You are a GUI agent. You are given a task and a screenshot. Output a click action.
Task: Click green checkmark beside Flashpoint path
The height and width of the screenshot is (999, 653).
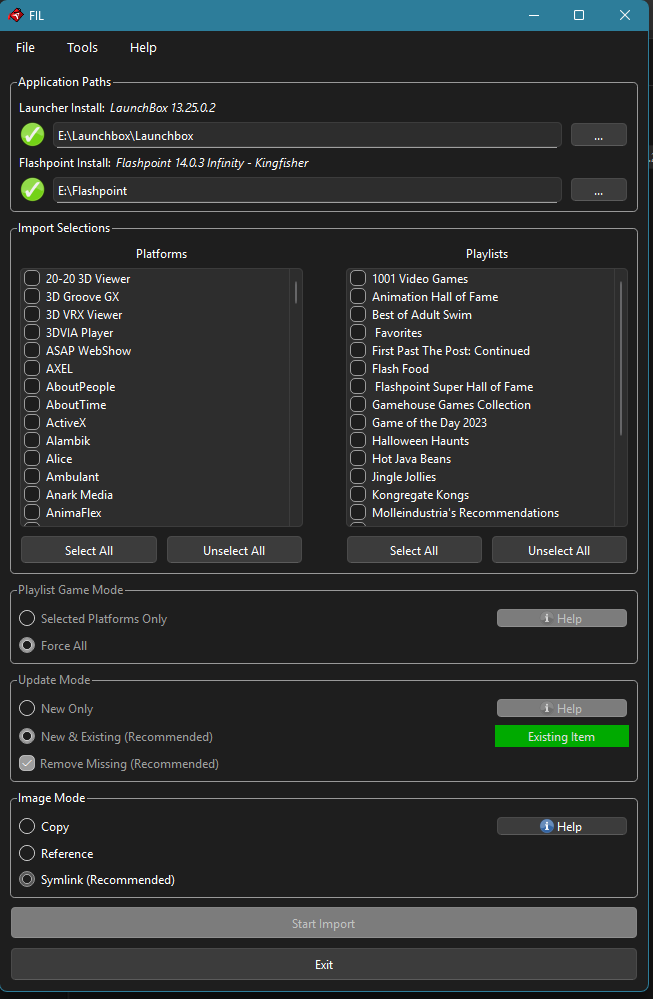click(x=33, y=190)
